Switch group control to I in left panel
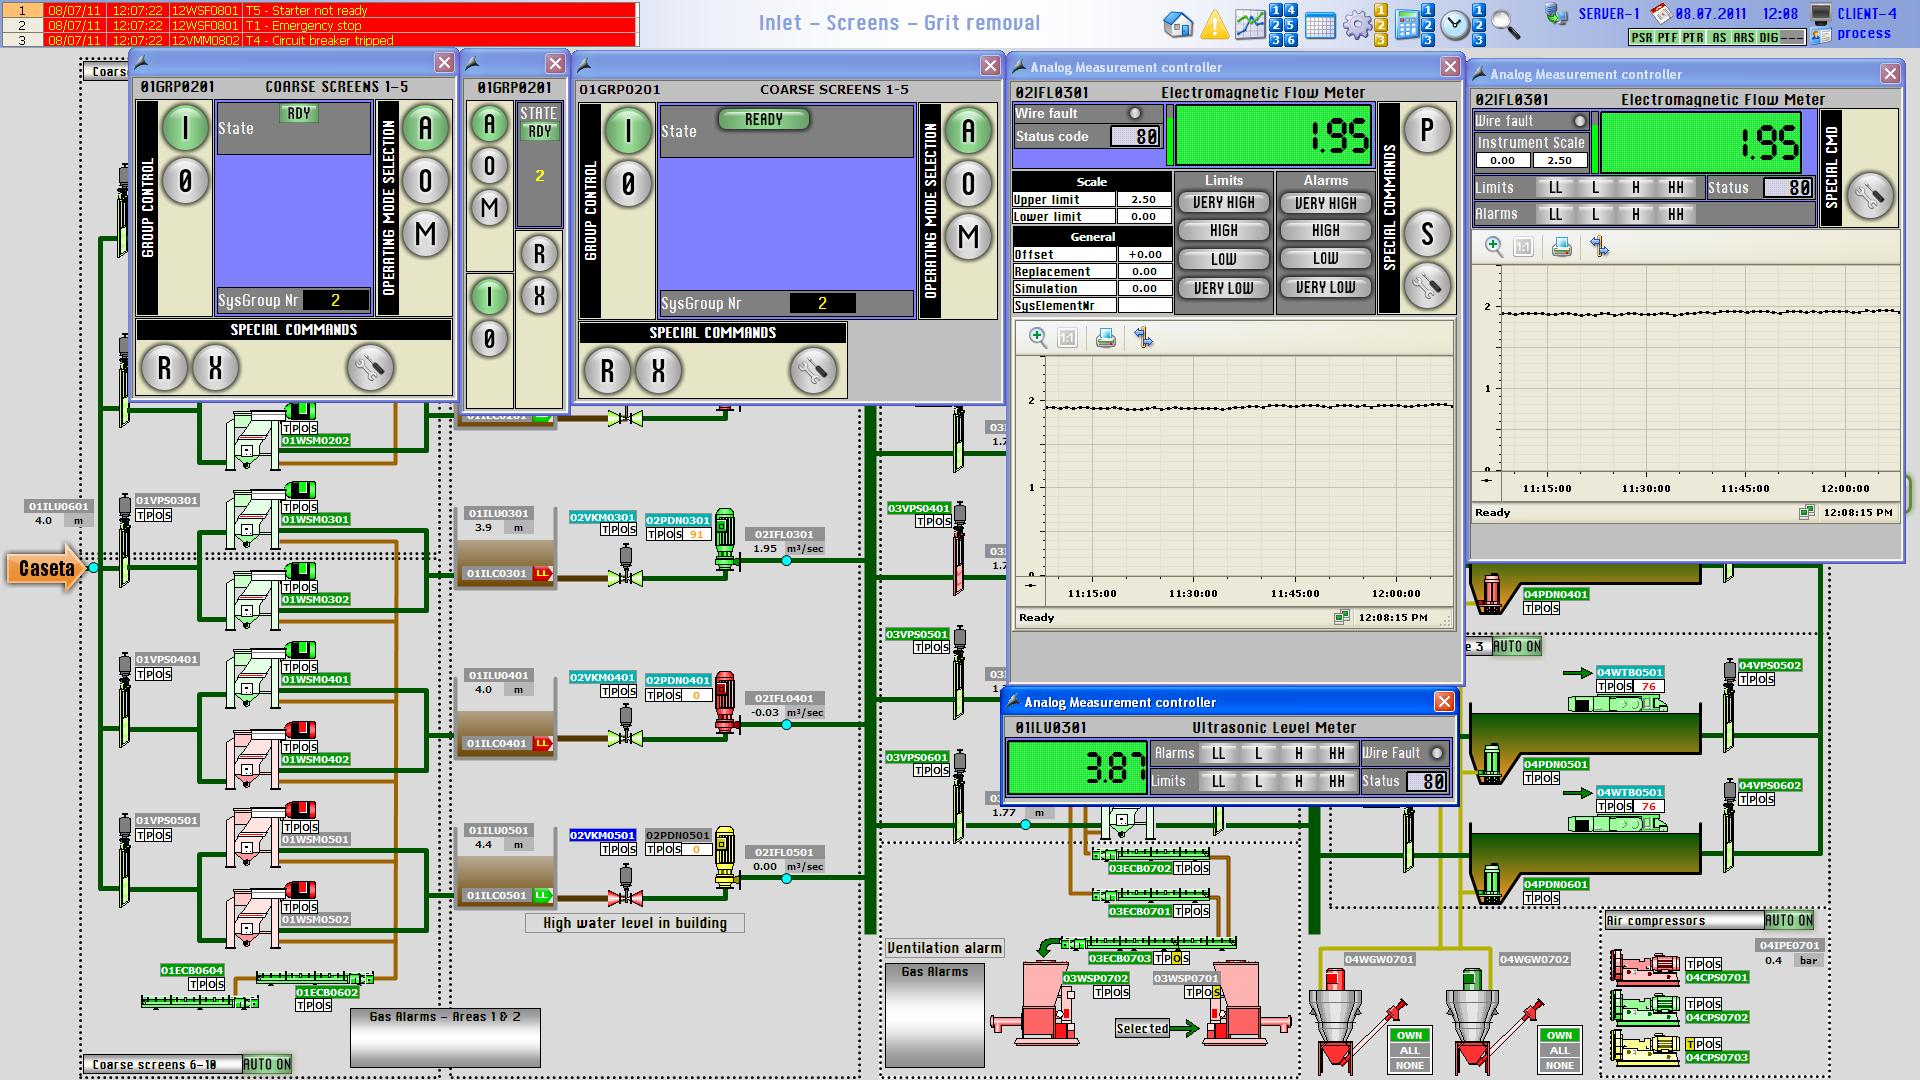This screenshot has height=1080, width=1920. (185, 128)
